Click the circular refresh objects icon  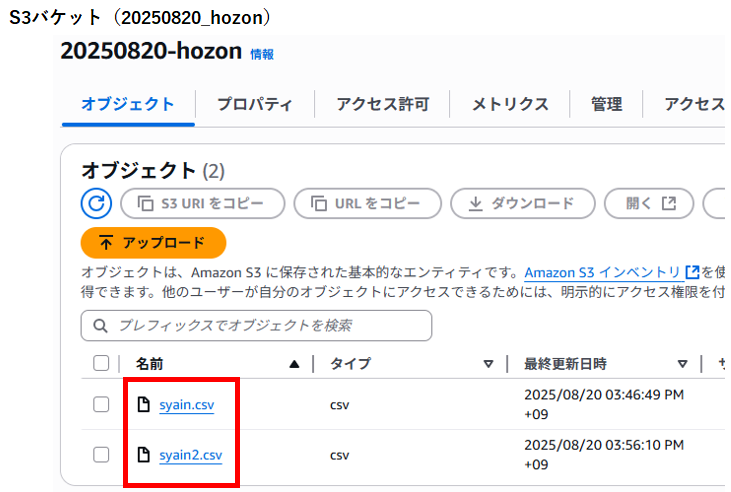pos(96,203)
